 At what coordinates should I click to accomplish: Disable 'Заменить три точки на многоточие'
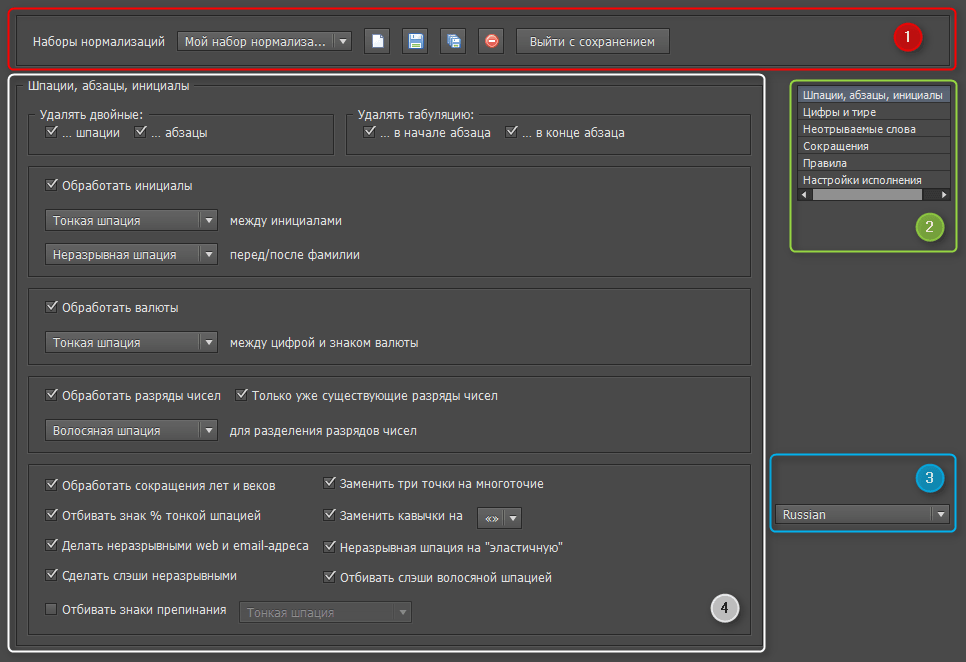pos(330,483)
